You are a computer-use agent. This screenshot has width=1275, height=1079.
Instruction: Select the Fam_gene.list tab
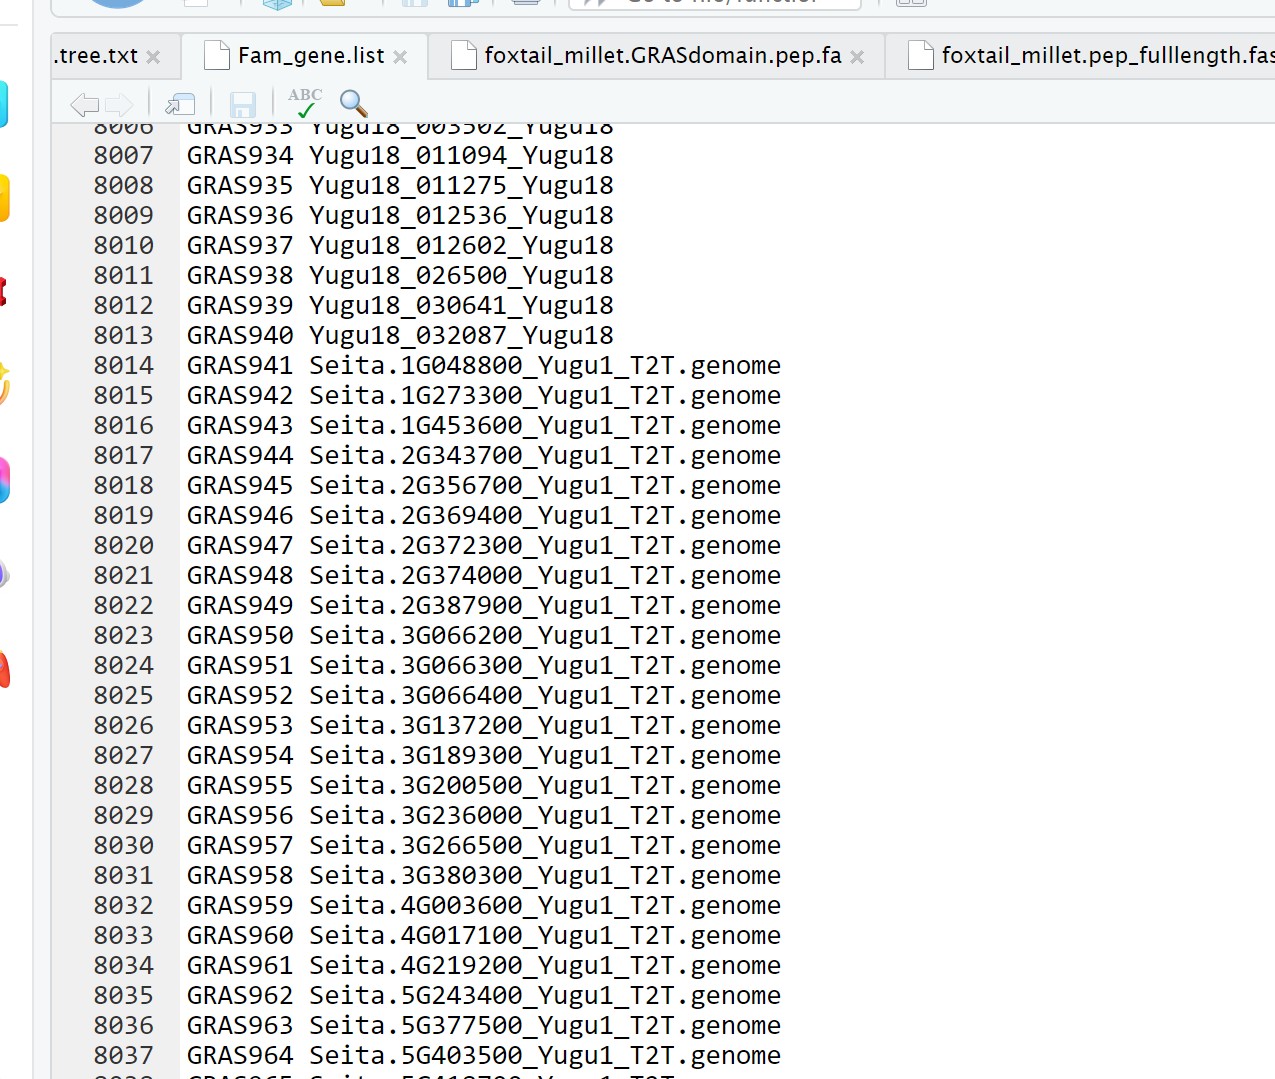311,56
